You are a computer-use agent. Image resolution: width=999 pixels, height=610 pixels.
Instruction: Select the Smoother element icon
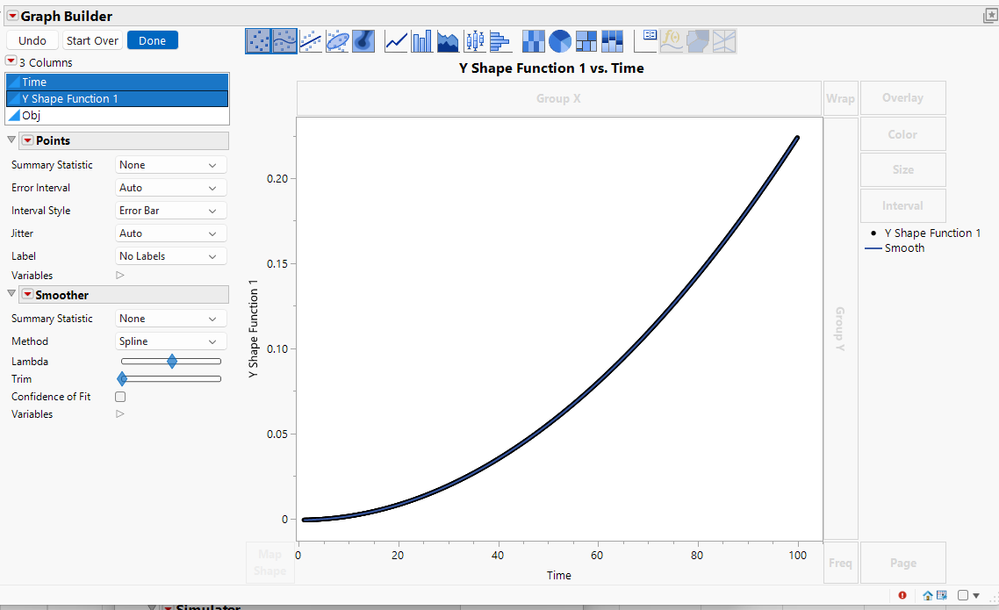(x=284, y=41)
